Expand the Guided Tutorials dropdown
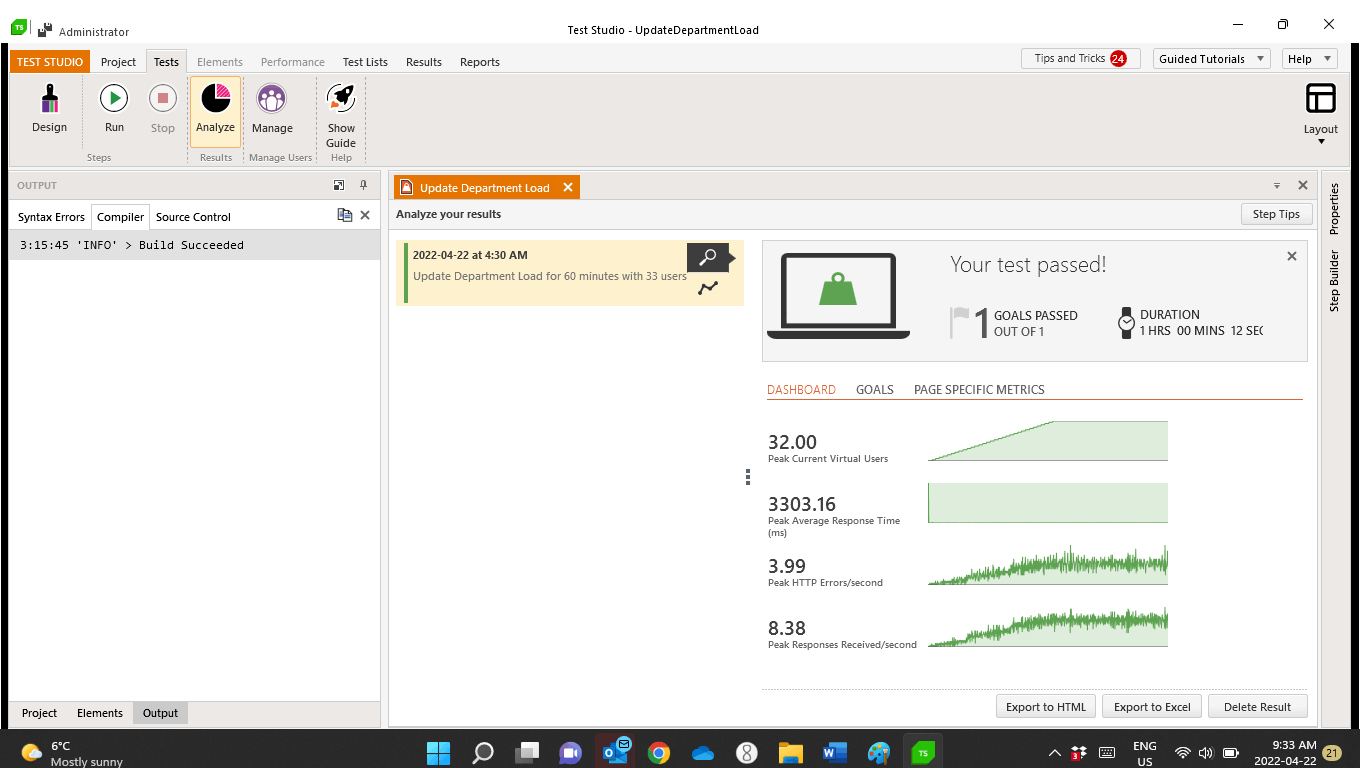Screen dimensions: 1360x768 point(1211,59)
